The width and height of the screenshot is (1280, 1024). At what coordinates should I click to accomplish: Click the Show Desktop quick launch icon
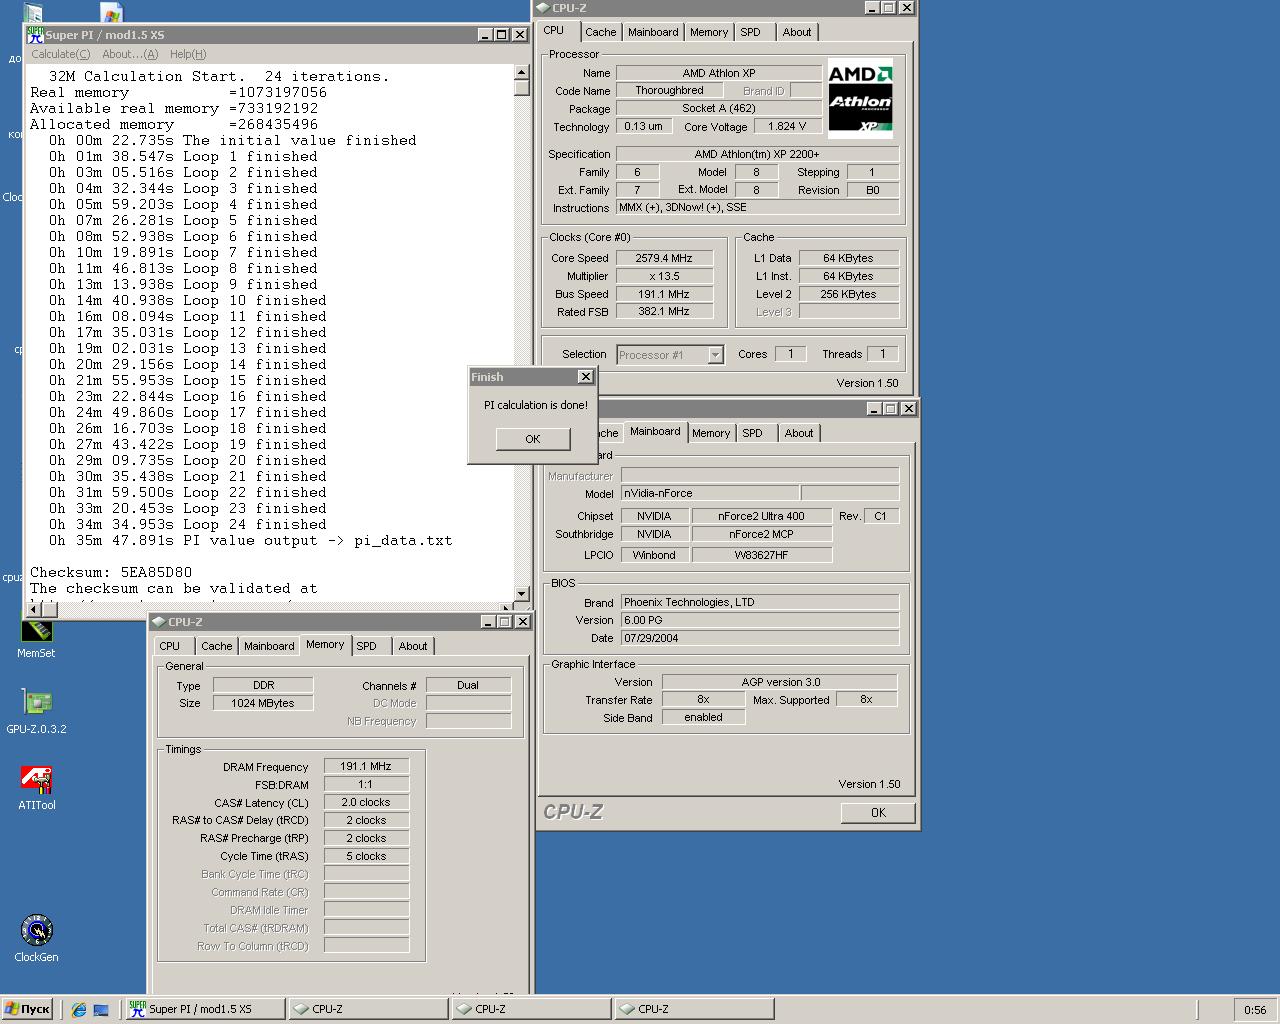pyautogui.click(x=101, y=1010)
